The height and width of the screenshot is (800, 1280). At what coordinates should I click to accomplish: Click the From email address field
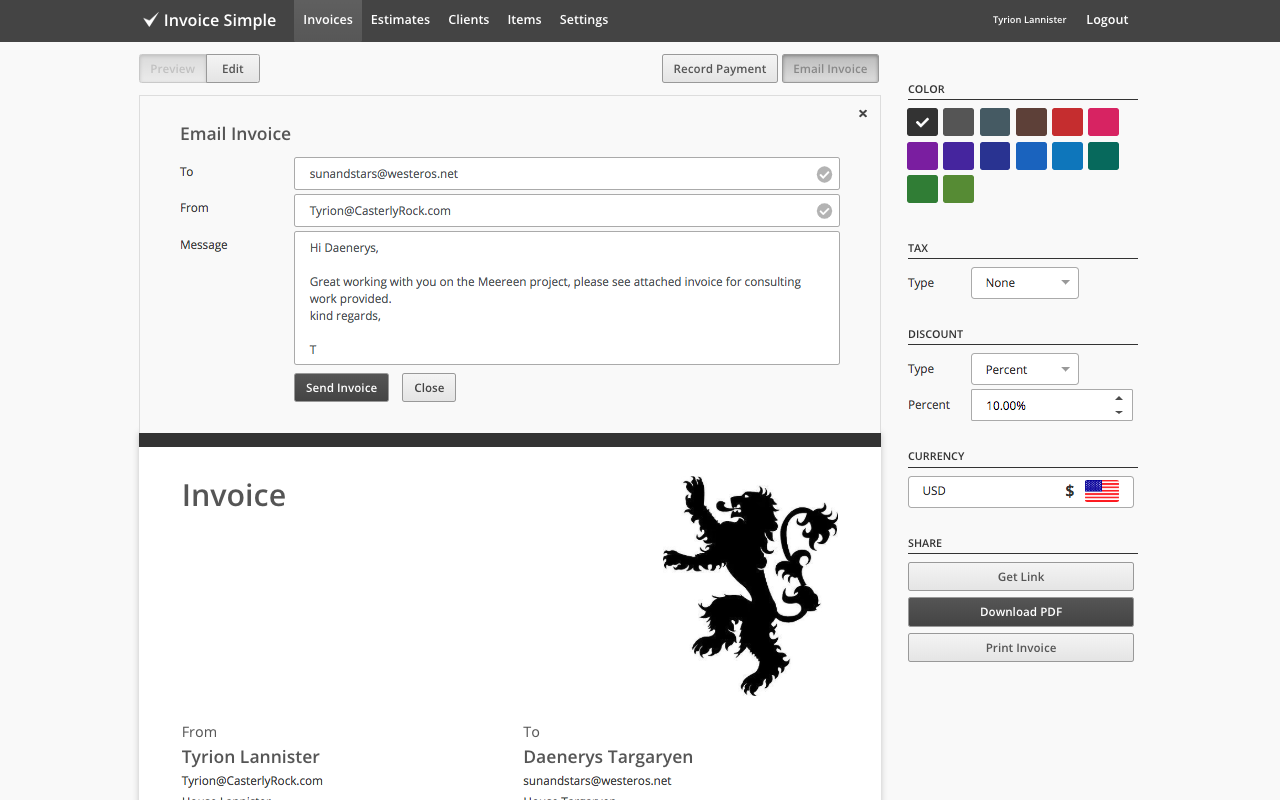point(567,211)
